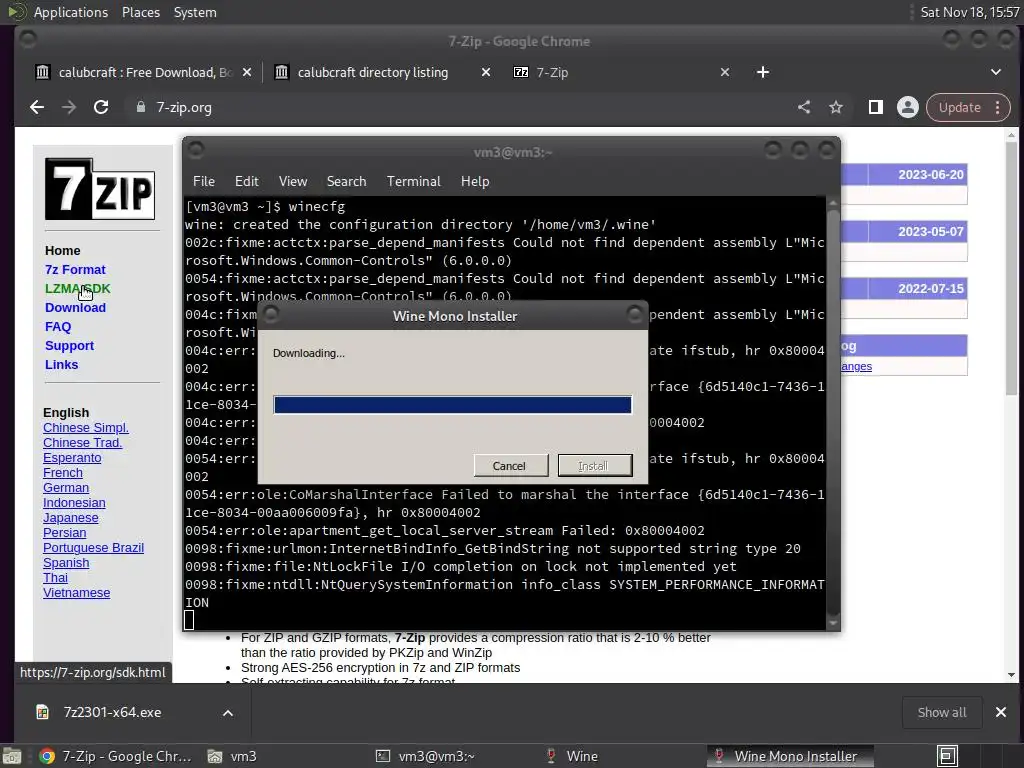Click the Wine Mono download progress bar
The height and width of the screenshot is (768, 1024).
[x=453, y=405]
